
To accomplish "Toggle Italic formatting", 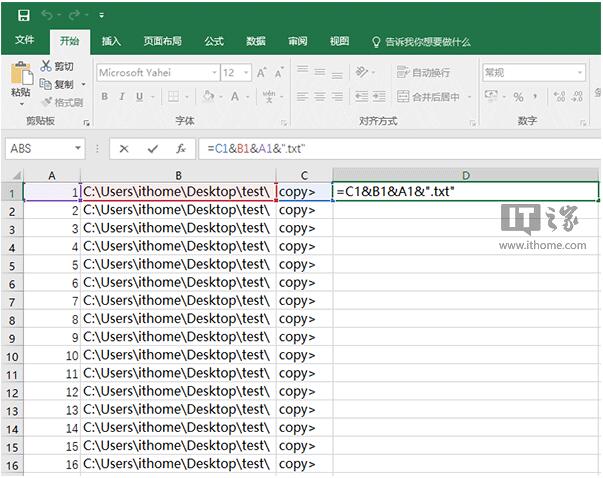I will 121,97.
